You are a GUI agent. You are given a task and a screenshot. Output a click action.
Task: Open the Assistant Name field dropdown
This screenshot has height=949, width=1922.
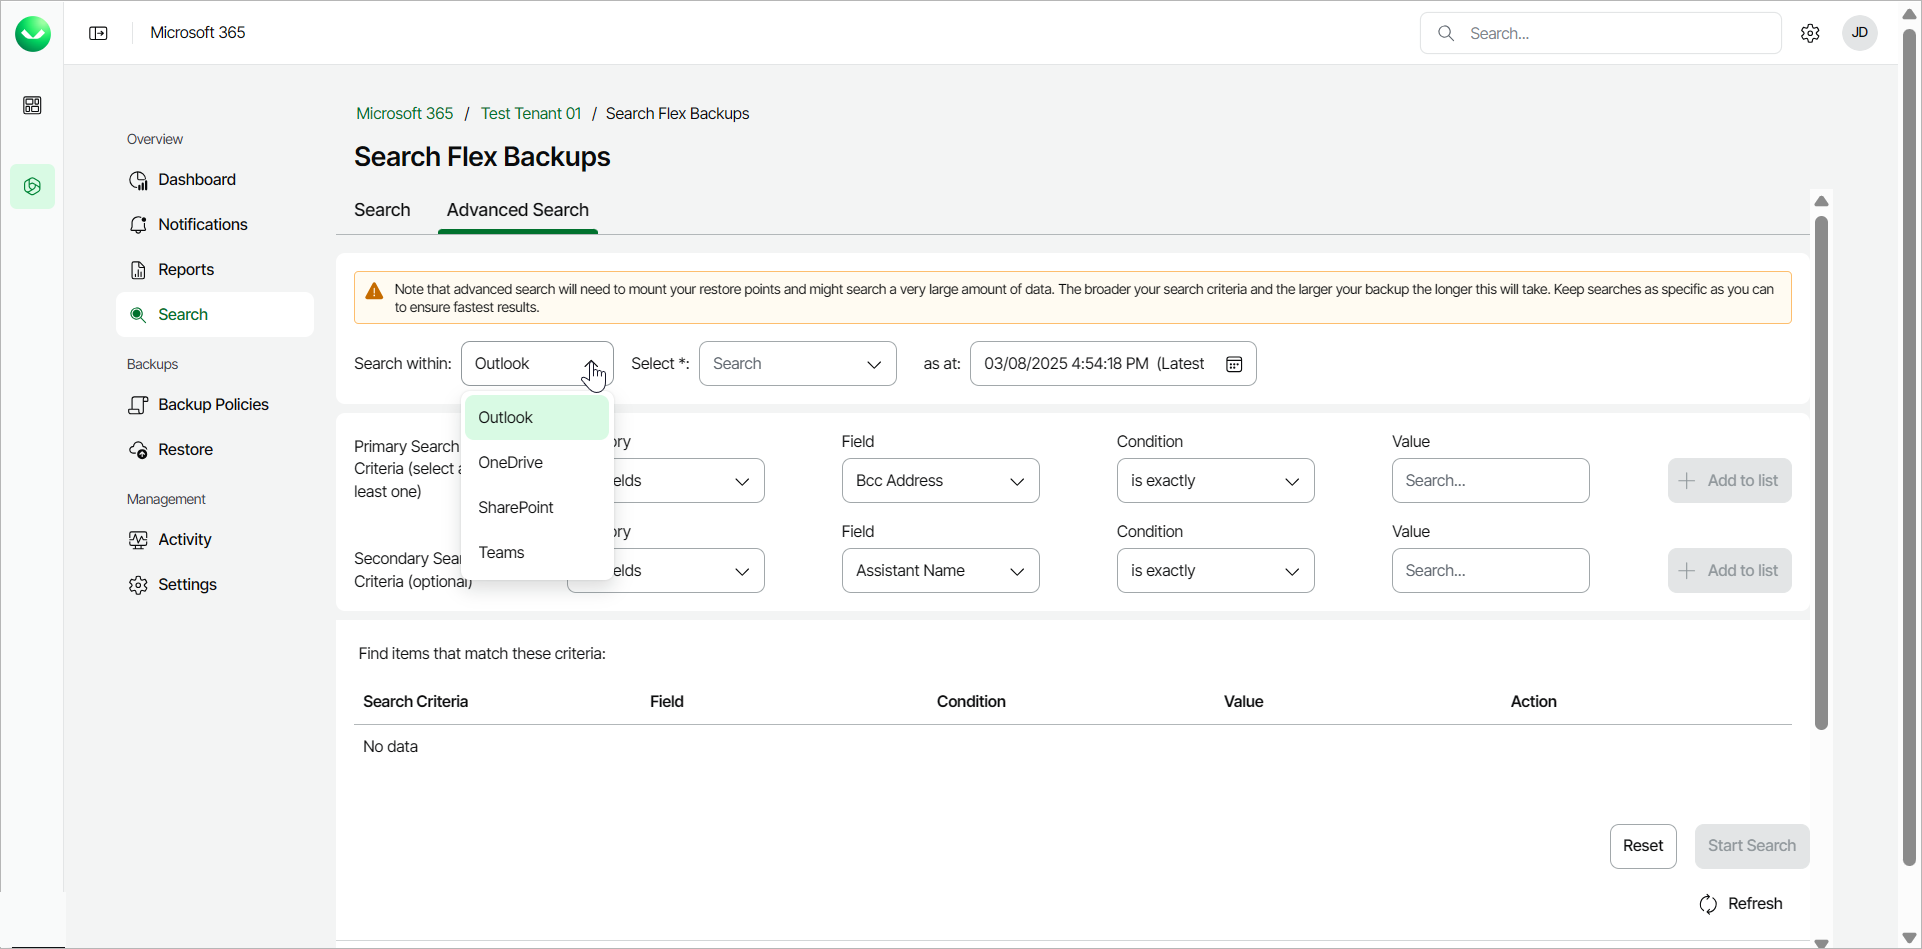click(x=940, y=571)
